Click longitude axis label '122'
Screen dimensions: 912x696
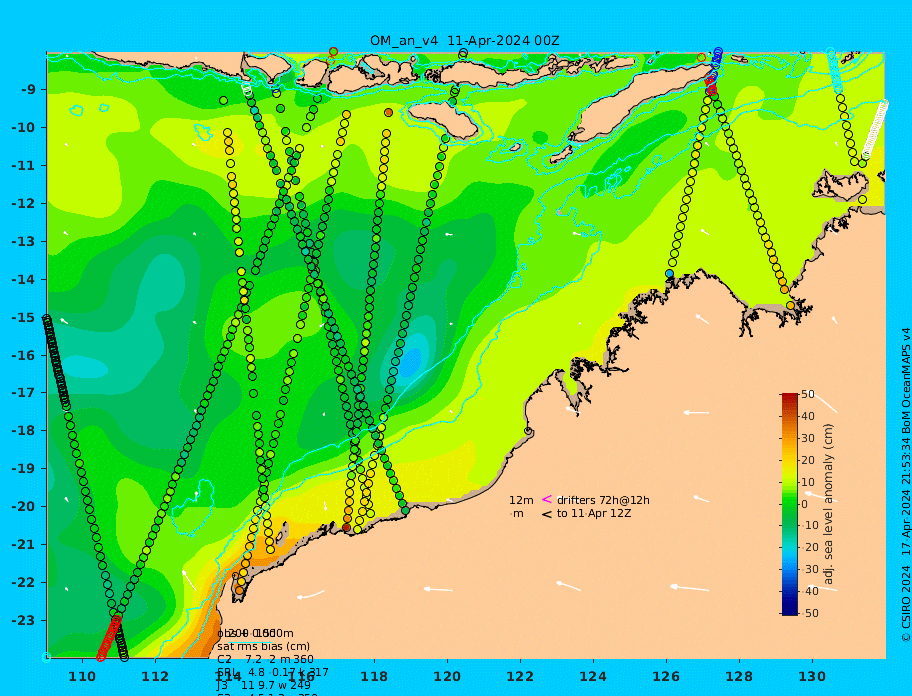pyautogui.click(x=520, y=677)
